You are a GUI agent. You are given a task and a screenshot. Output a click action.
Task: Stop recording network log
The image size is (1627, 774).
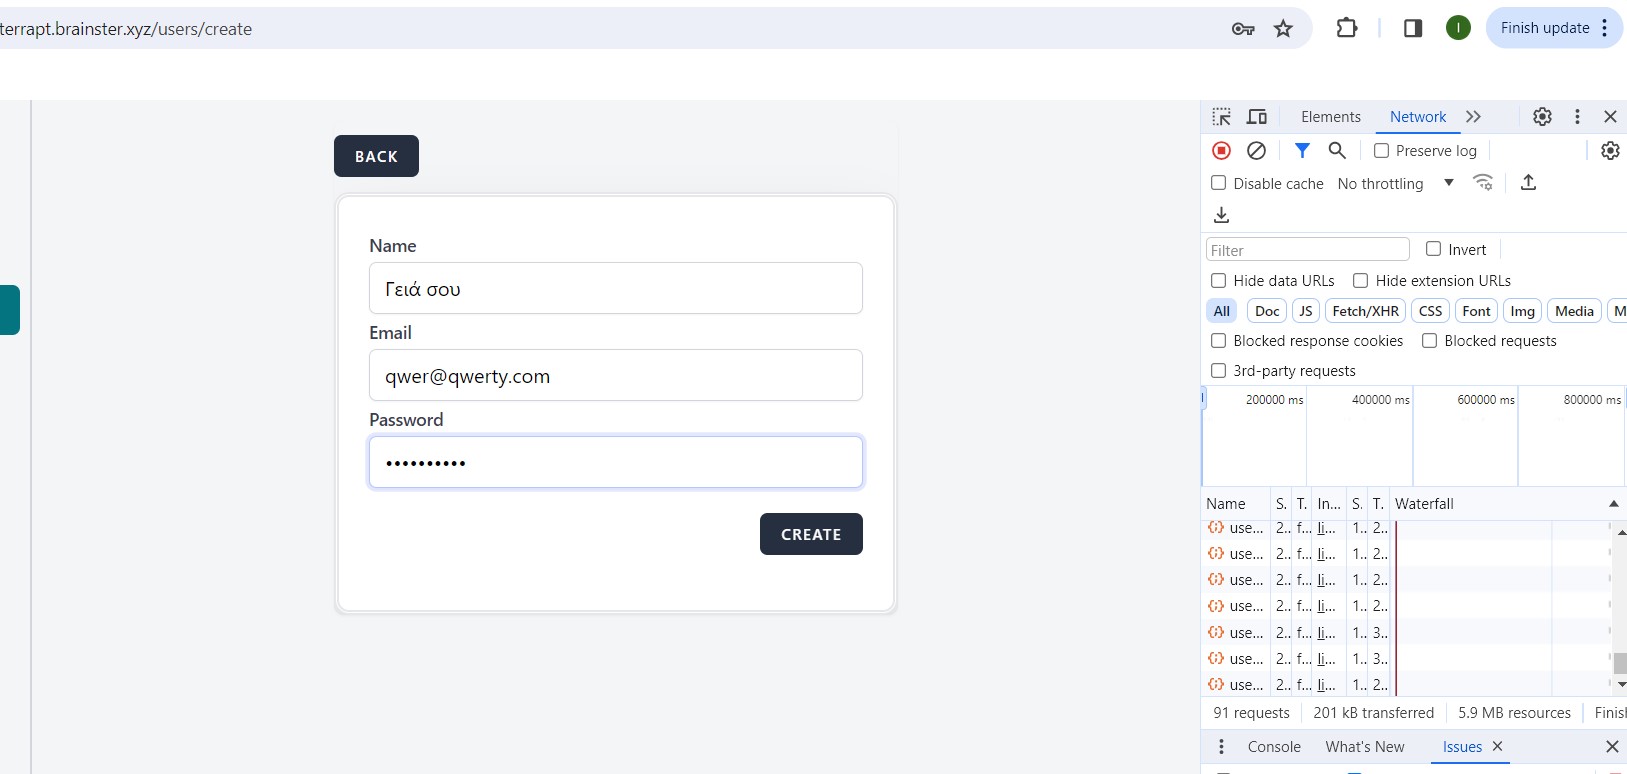[1221, 151]
